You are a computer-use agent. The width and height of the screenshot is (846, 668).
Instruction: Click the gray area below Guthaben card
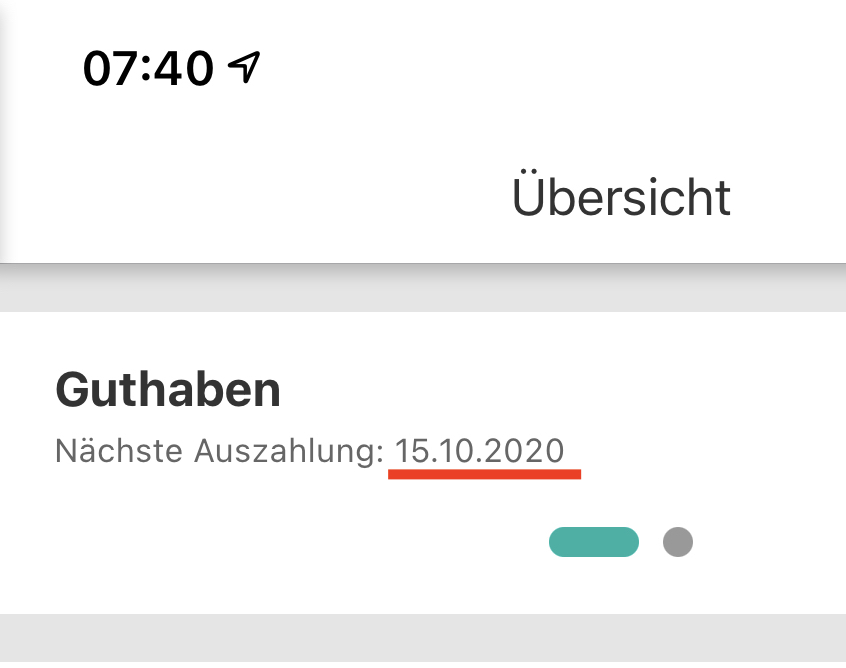point(423,640)
